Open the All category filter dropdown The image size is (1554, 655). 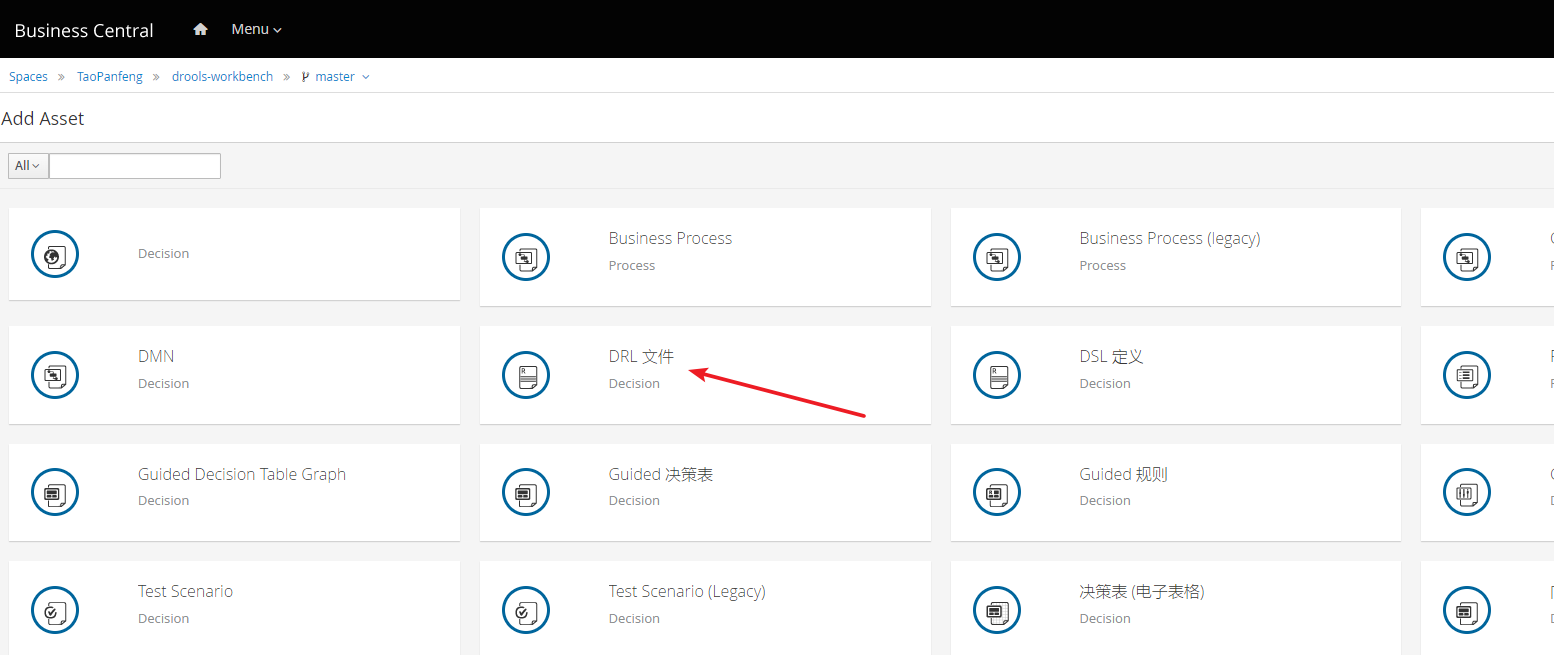28,166
